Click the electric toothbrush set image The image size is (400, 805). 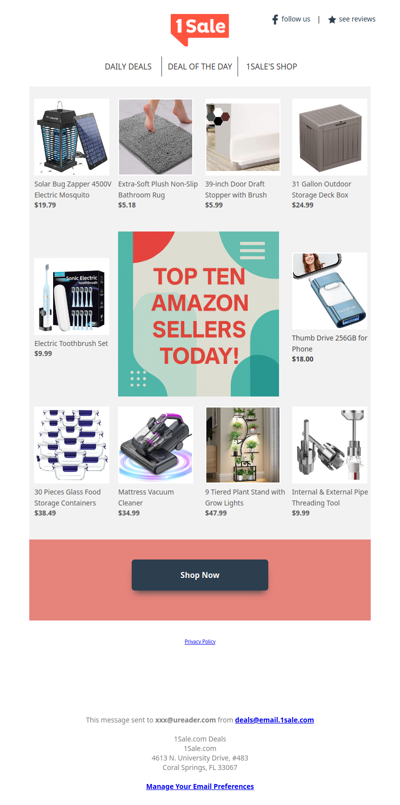(x=71, y=296)
